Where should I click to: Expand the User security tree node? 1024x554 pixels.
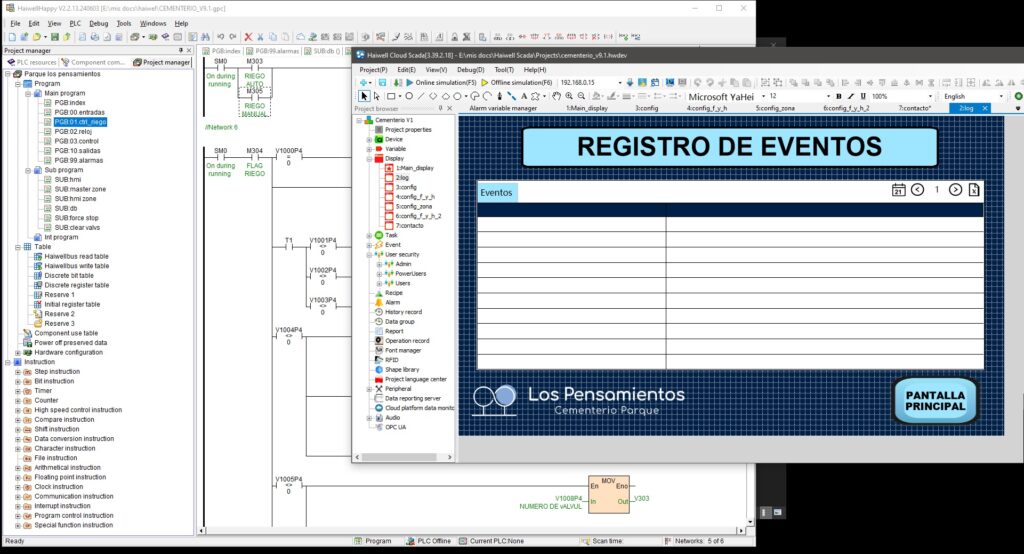point(368,254)
